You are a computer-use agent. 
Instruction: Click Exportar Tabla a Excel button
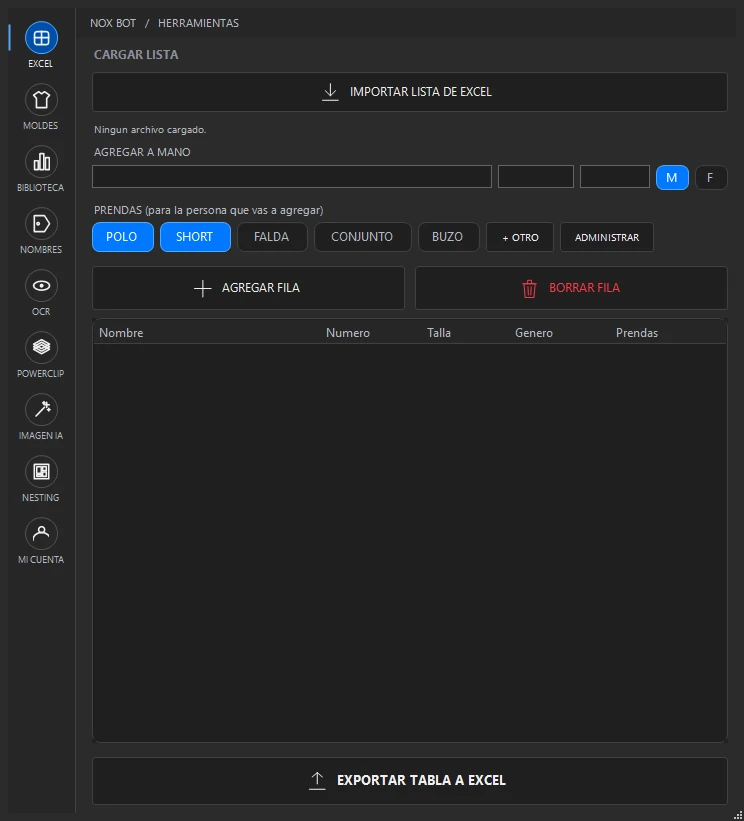click(x=409, y=781)
